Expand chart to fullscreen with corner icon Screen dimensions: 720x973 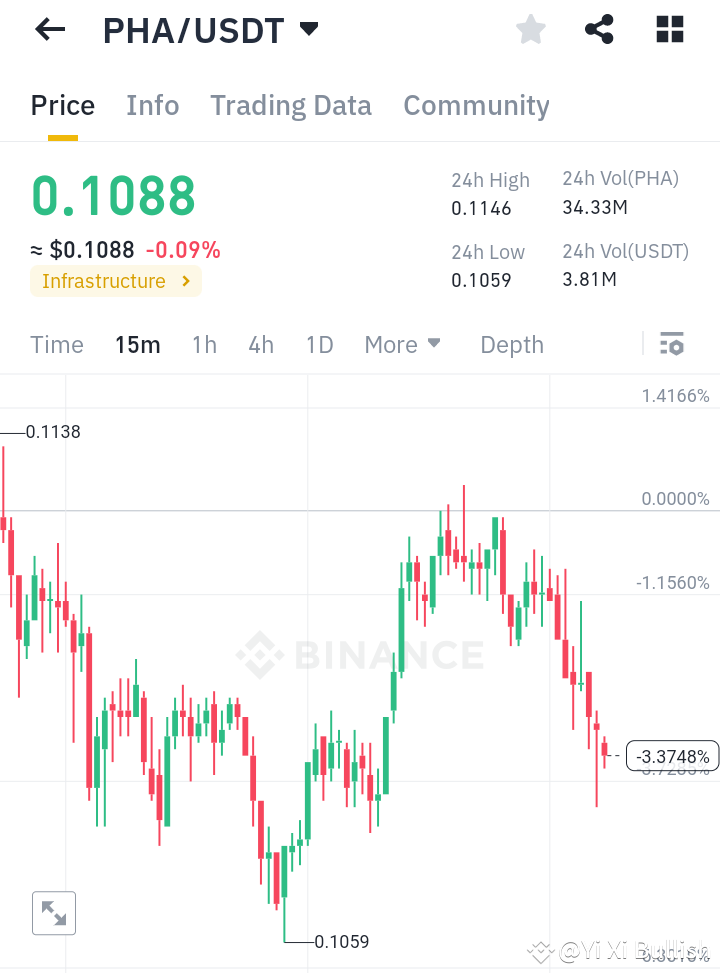click(53, 912)
